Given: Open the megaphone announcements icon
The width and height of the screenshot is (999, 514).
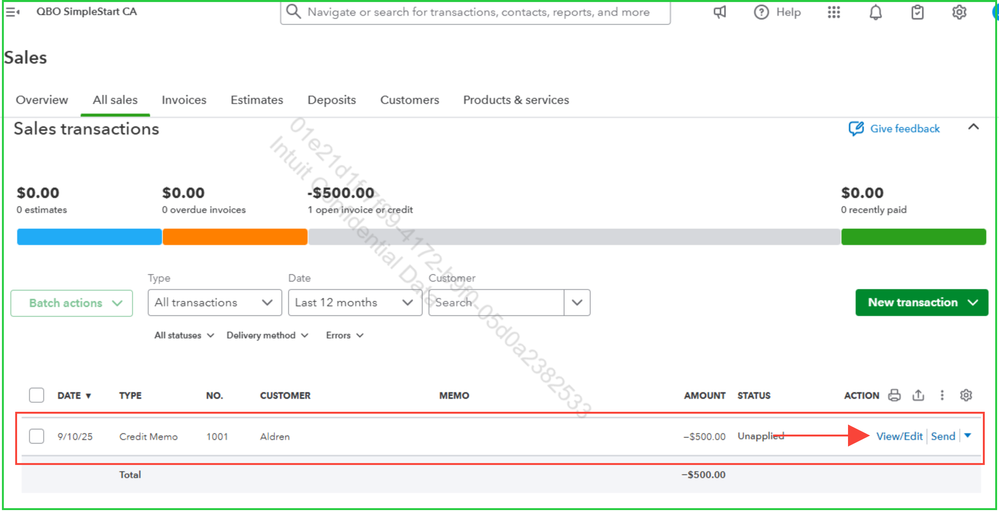Looking at the screenshot, I should tap(720, 12).
